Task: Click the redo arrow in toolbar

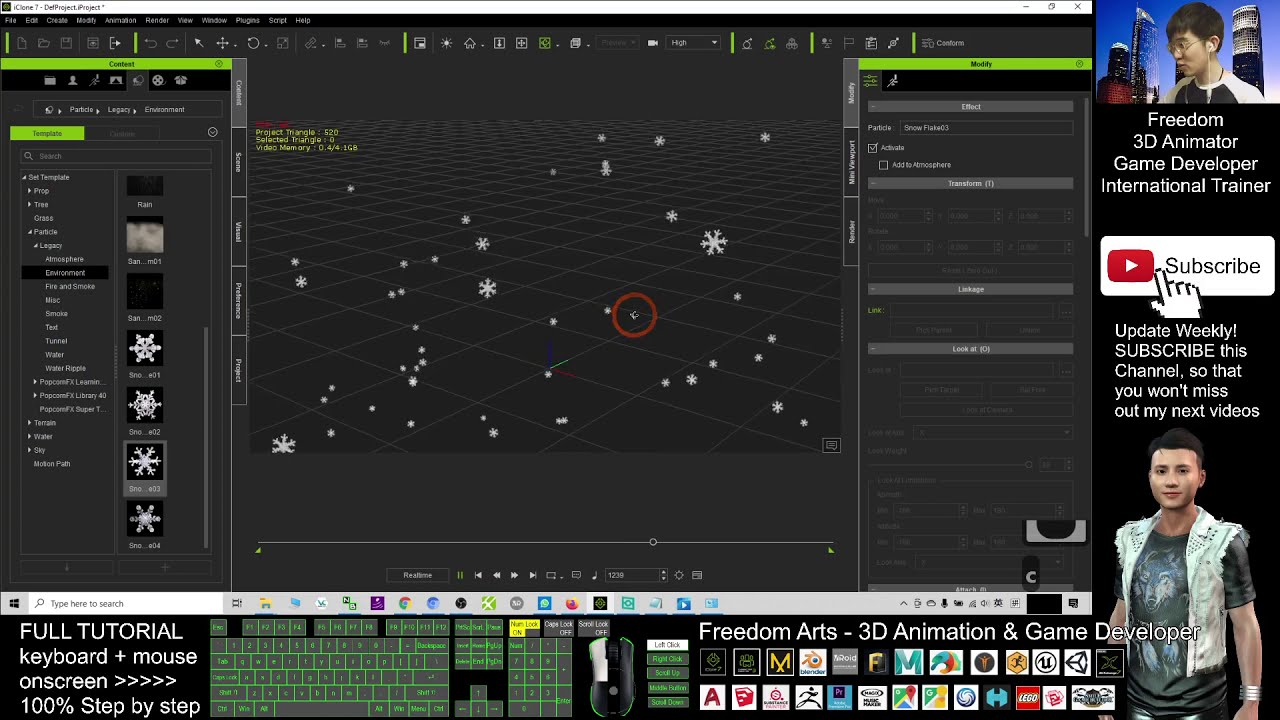Action: [x=172, y=43]
